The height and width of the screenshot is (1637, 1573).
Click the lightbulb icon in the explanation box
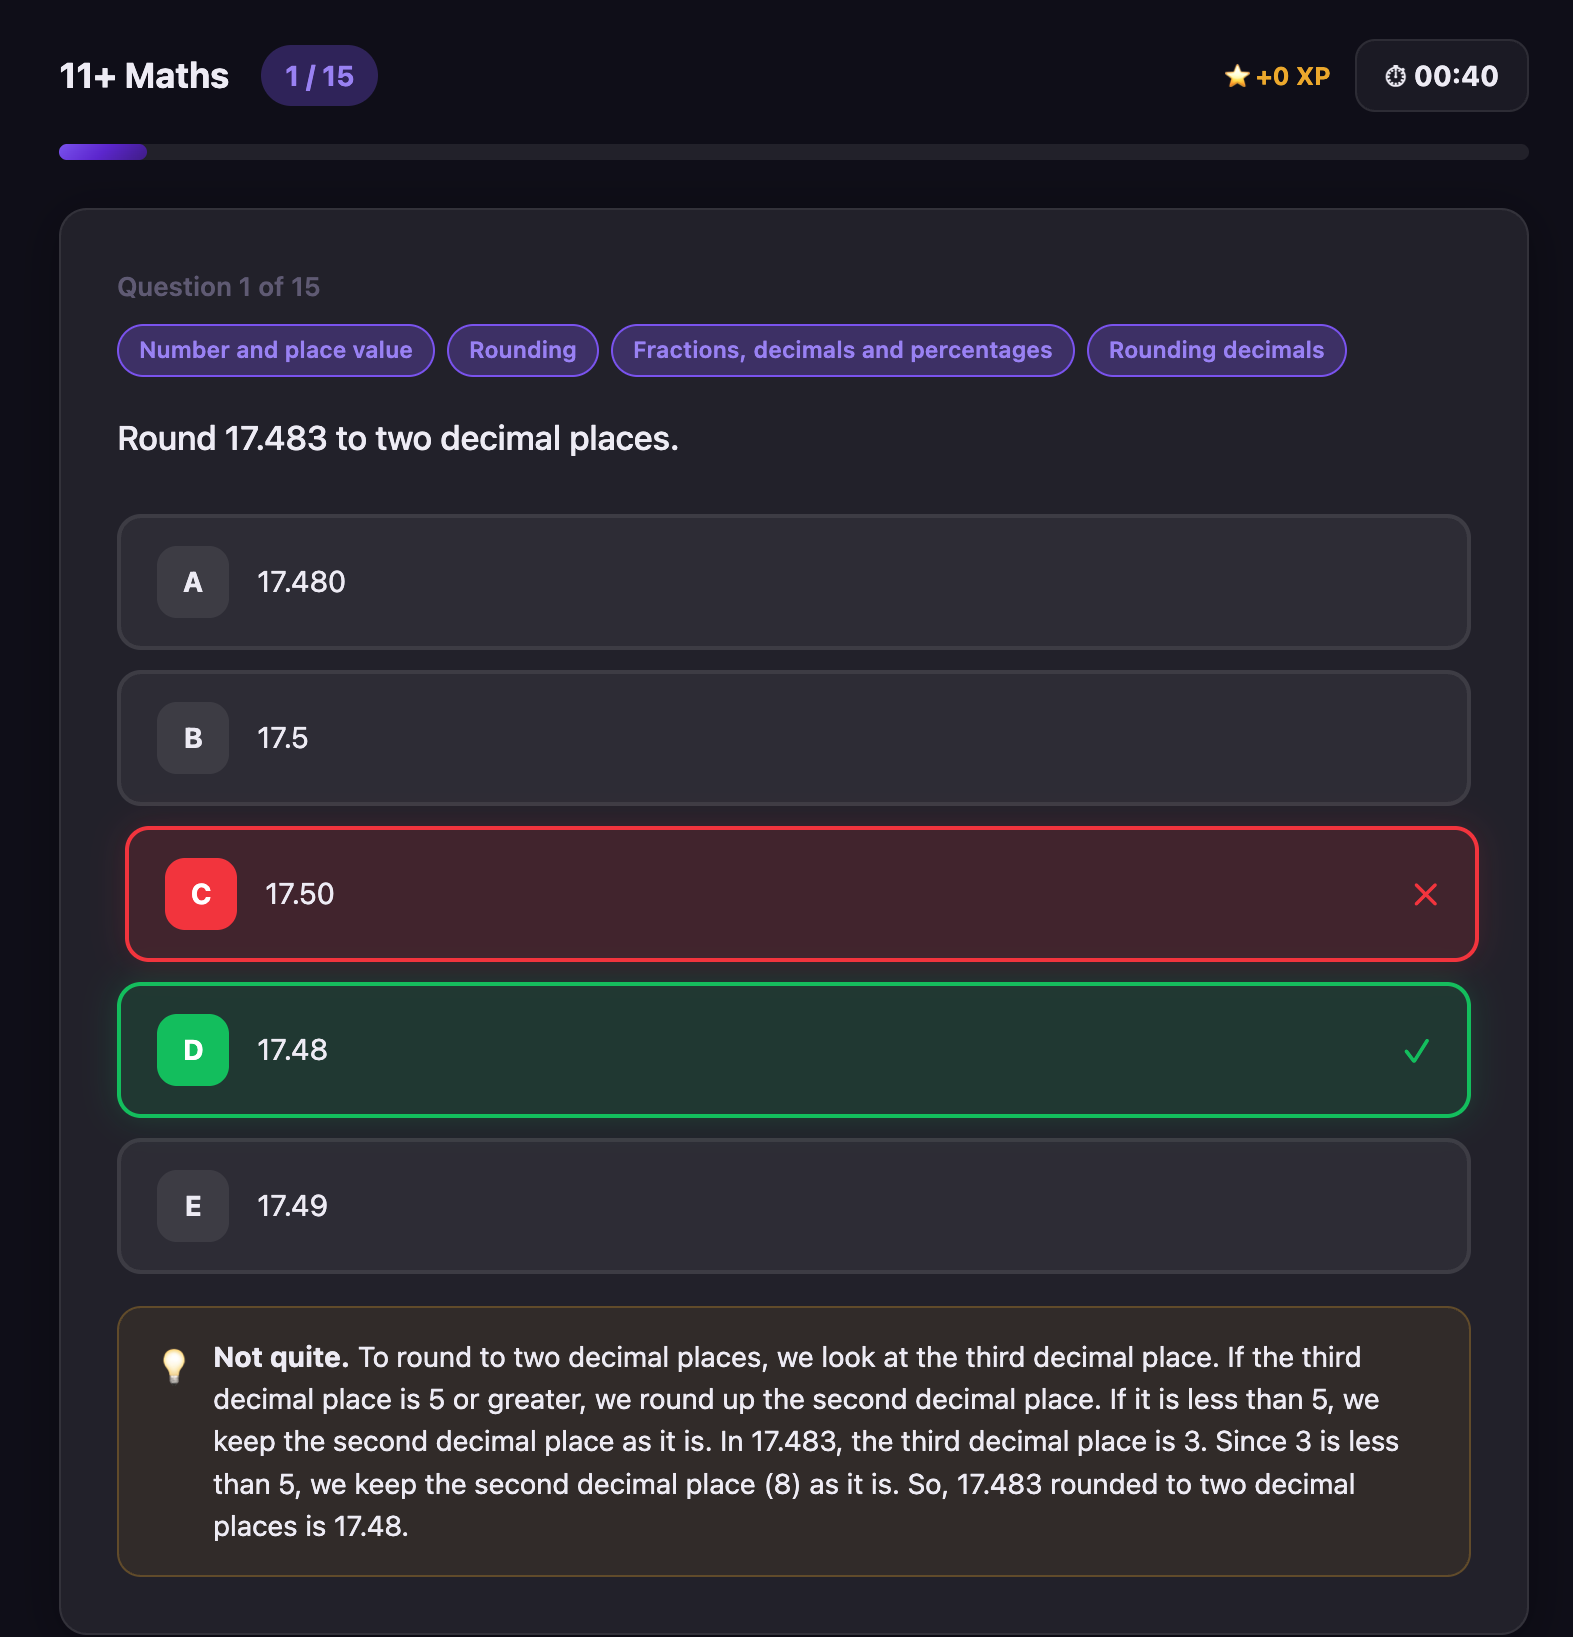tap(175, 1363)
